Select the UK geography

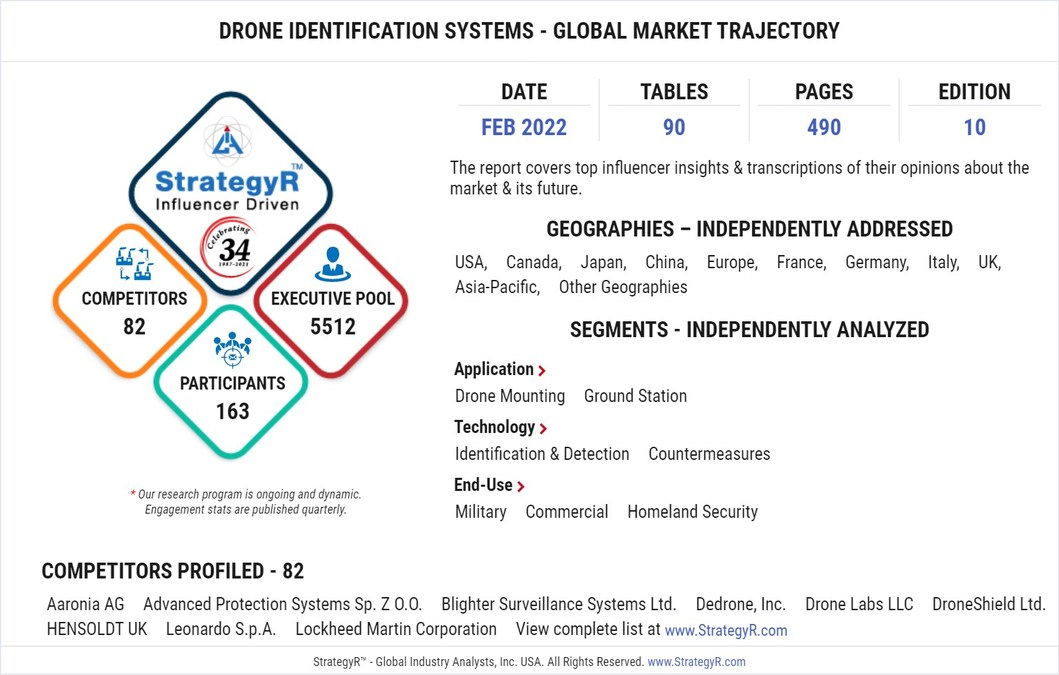tap(989, 262)
